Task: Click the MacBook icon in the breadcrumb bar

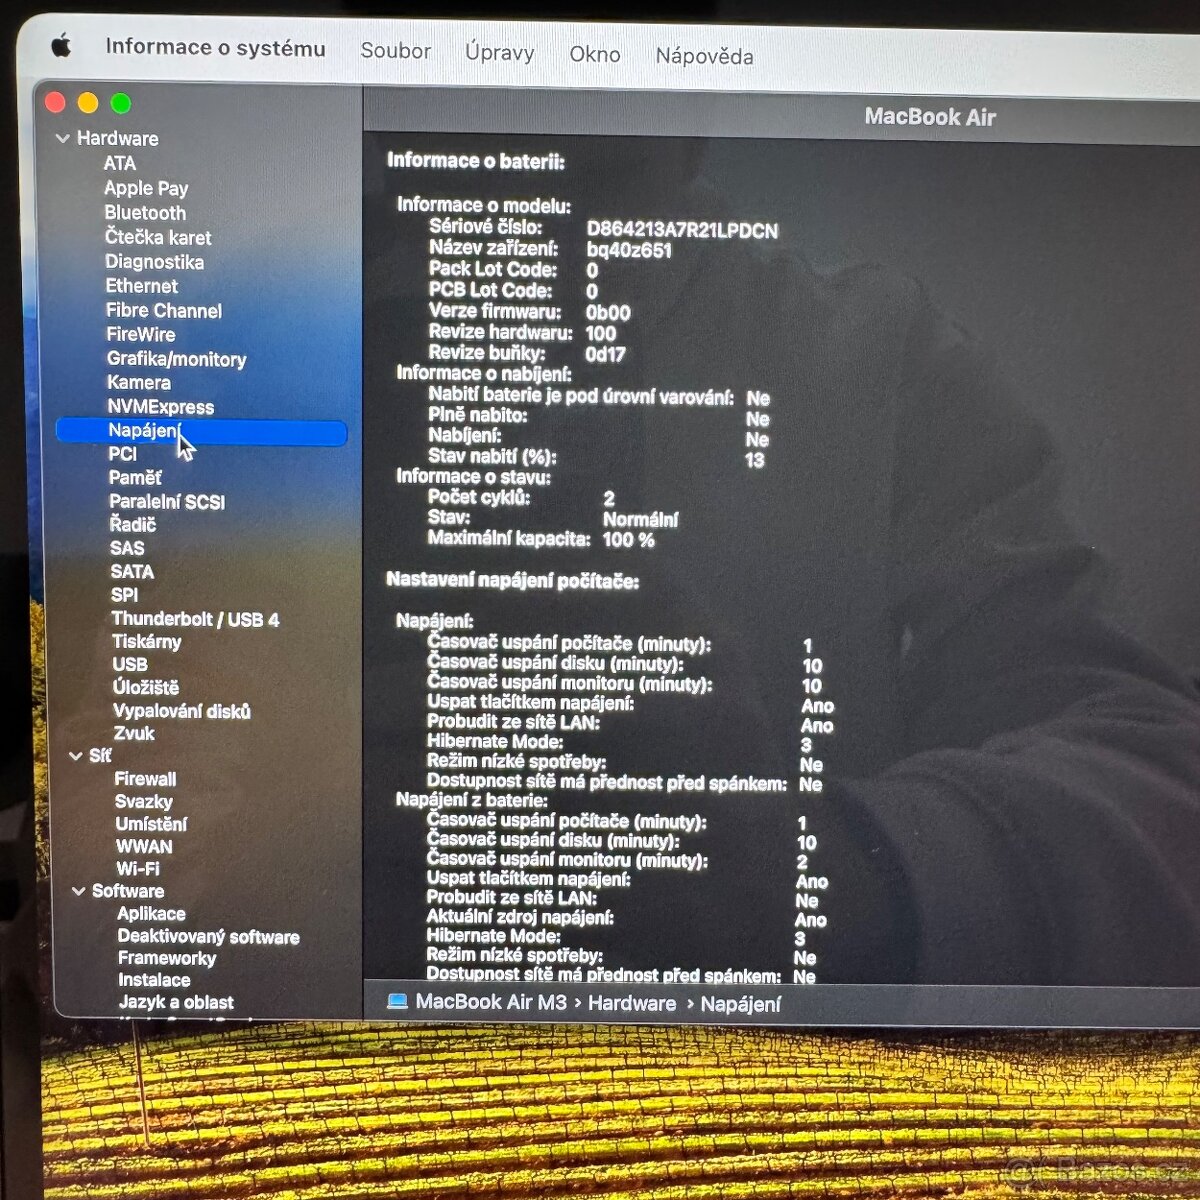Action: [397, 1001]
